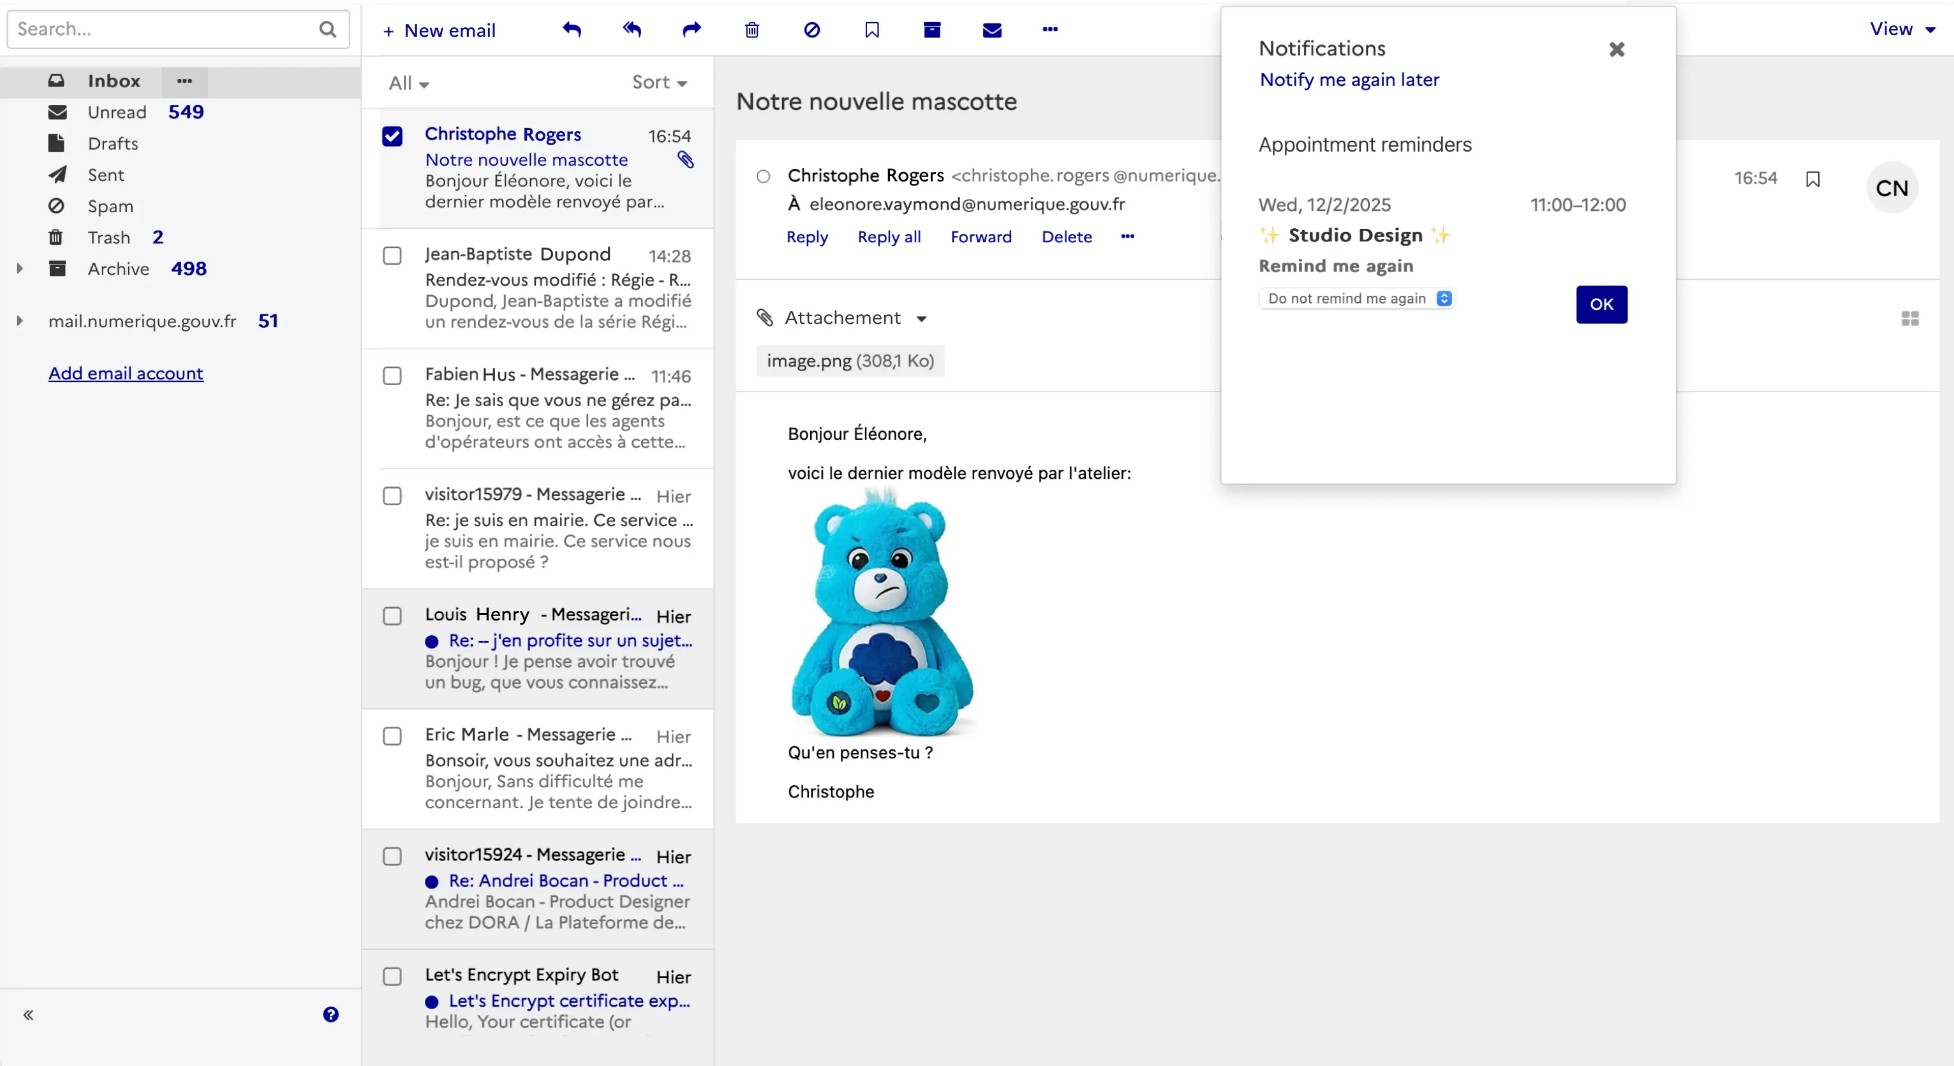Click the search magnifier icon
The height and width of the screenshot is (1066, 1954).
point(327,29)
